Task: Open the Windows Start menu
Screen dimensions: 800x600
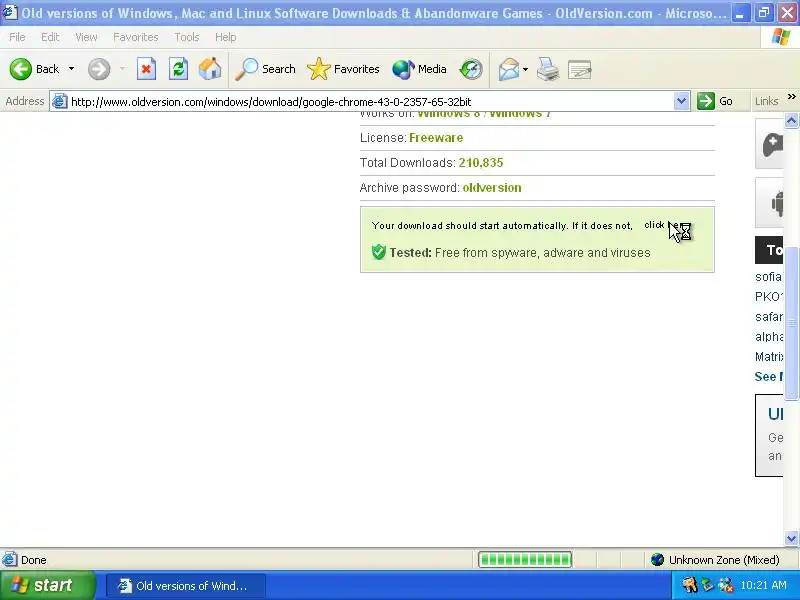Action: (47, 585)
